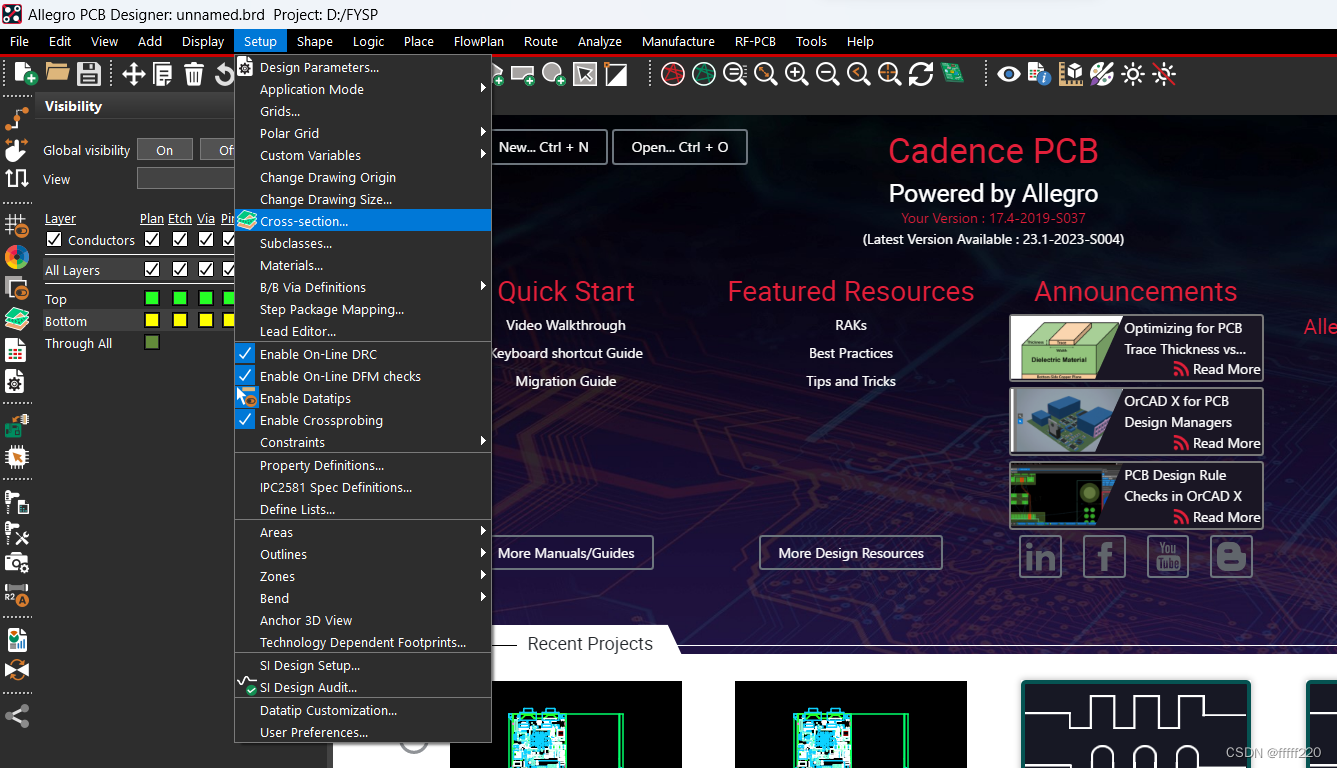Click the Open... Ctrl + O button
This screenshot has height=768, width=1337.
coord(680,147)
